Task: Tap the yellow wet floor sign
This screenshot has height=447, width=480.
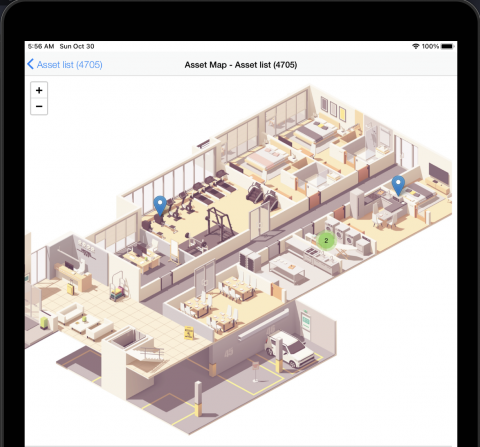Action: click(189, 333)
